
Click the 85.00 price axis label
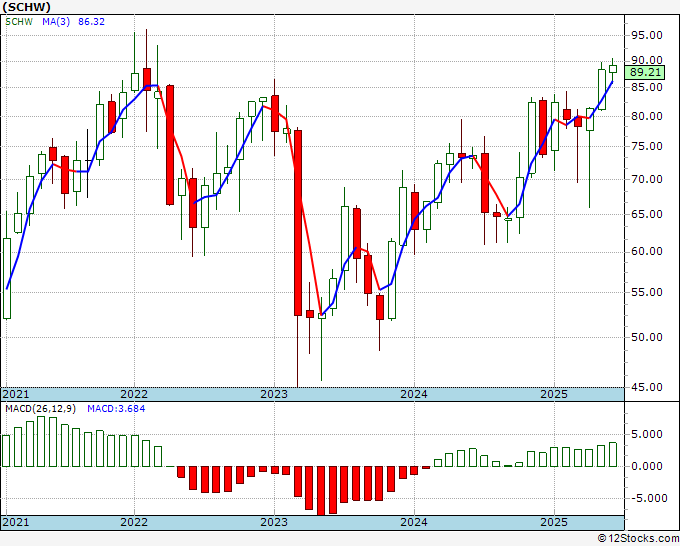click(646, 88)
